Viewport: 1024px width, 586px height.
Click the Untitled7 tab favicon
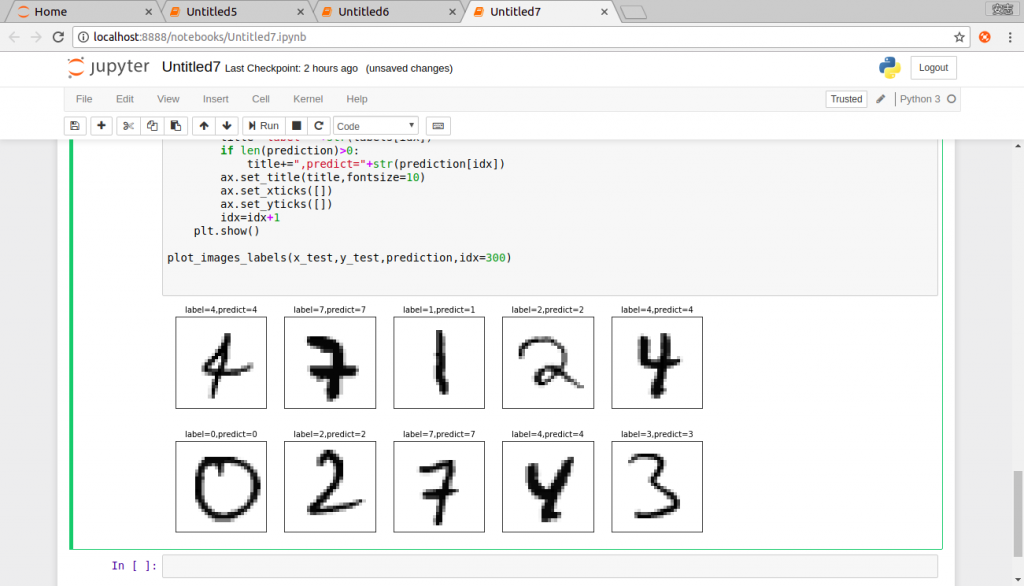(x=479, y=12)
